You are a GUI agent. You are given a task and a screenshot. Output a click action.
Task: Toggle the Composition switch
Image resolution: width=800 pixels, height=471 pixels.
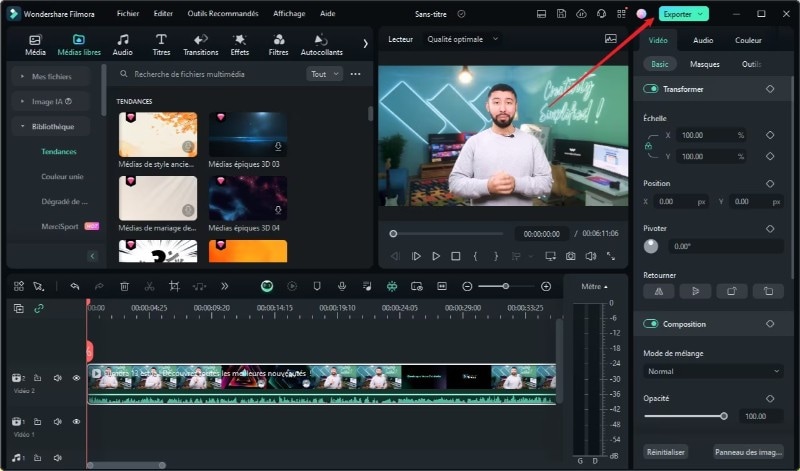click(651, 324)
